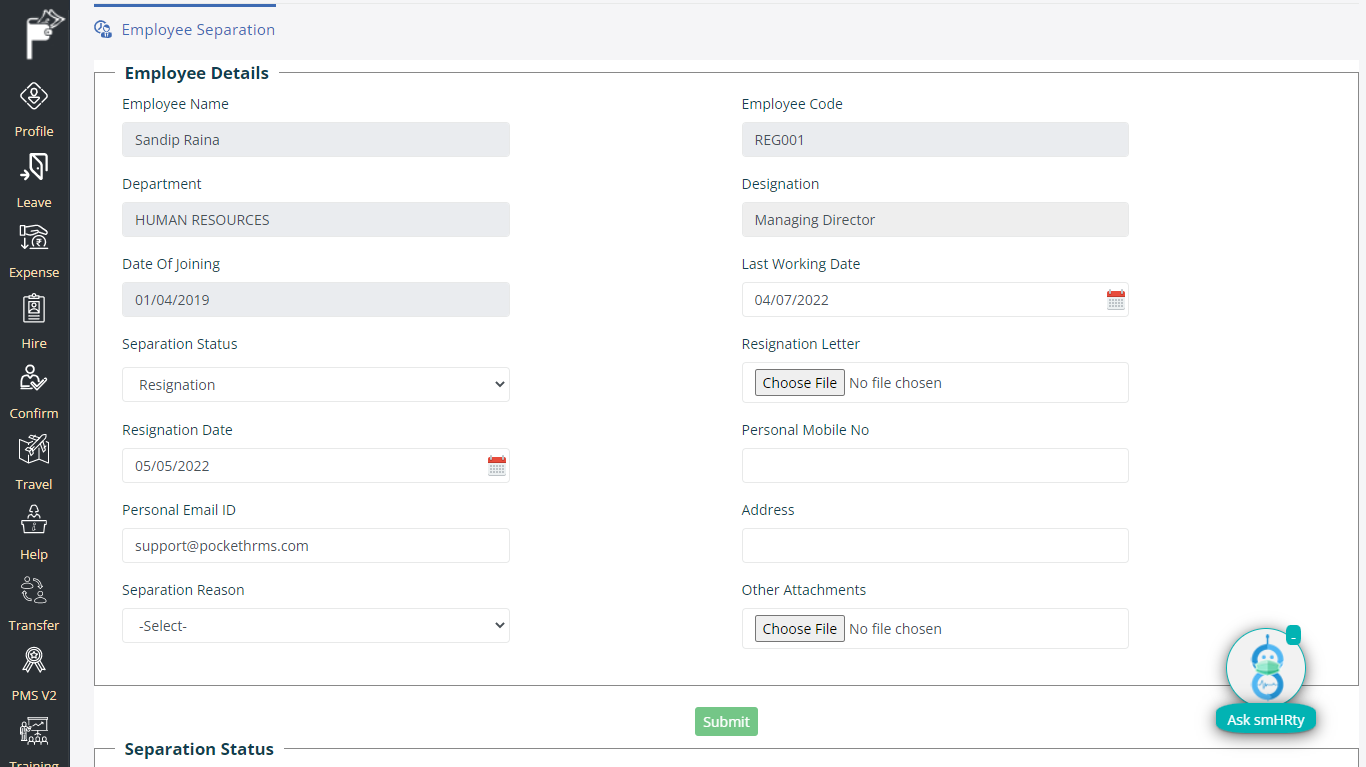
Task: Choose File for Other Attachments
Action: [799, 629]
